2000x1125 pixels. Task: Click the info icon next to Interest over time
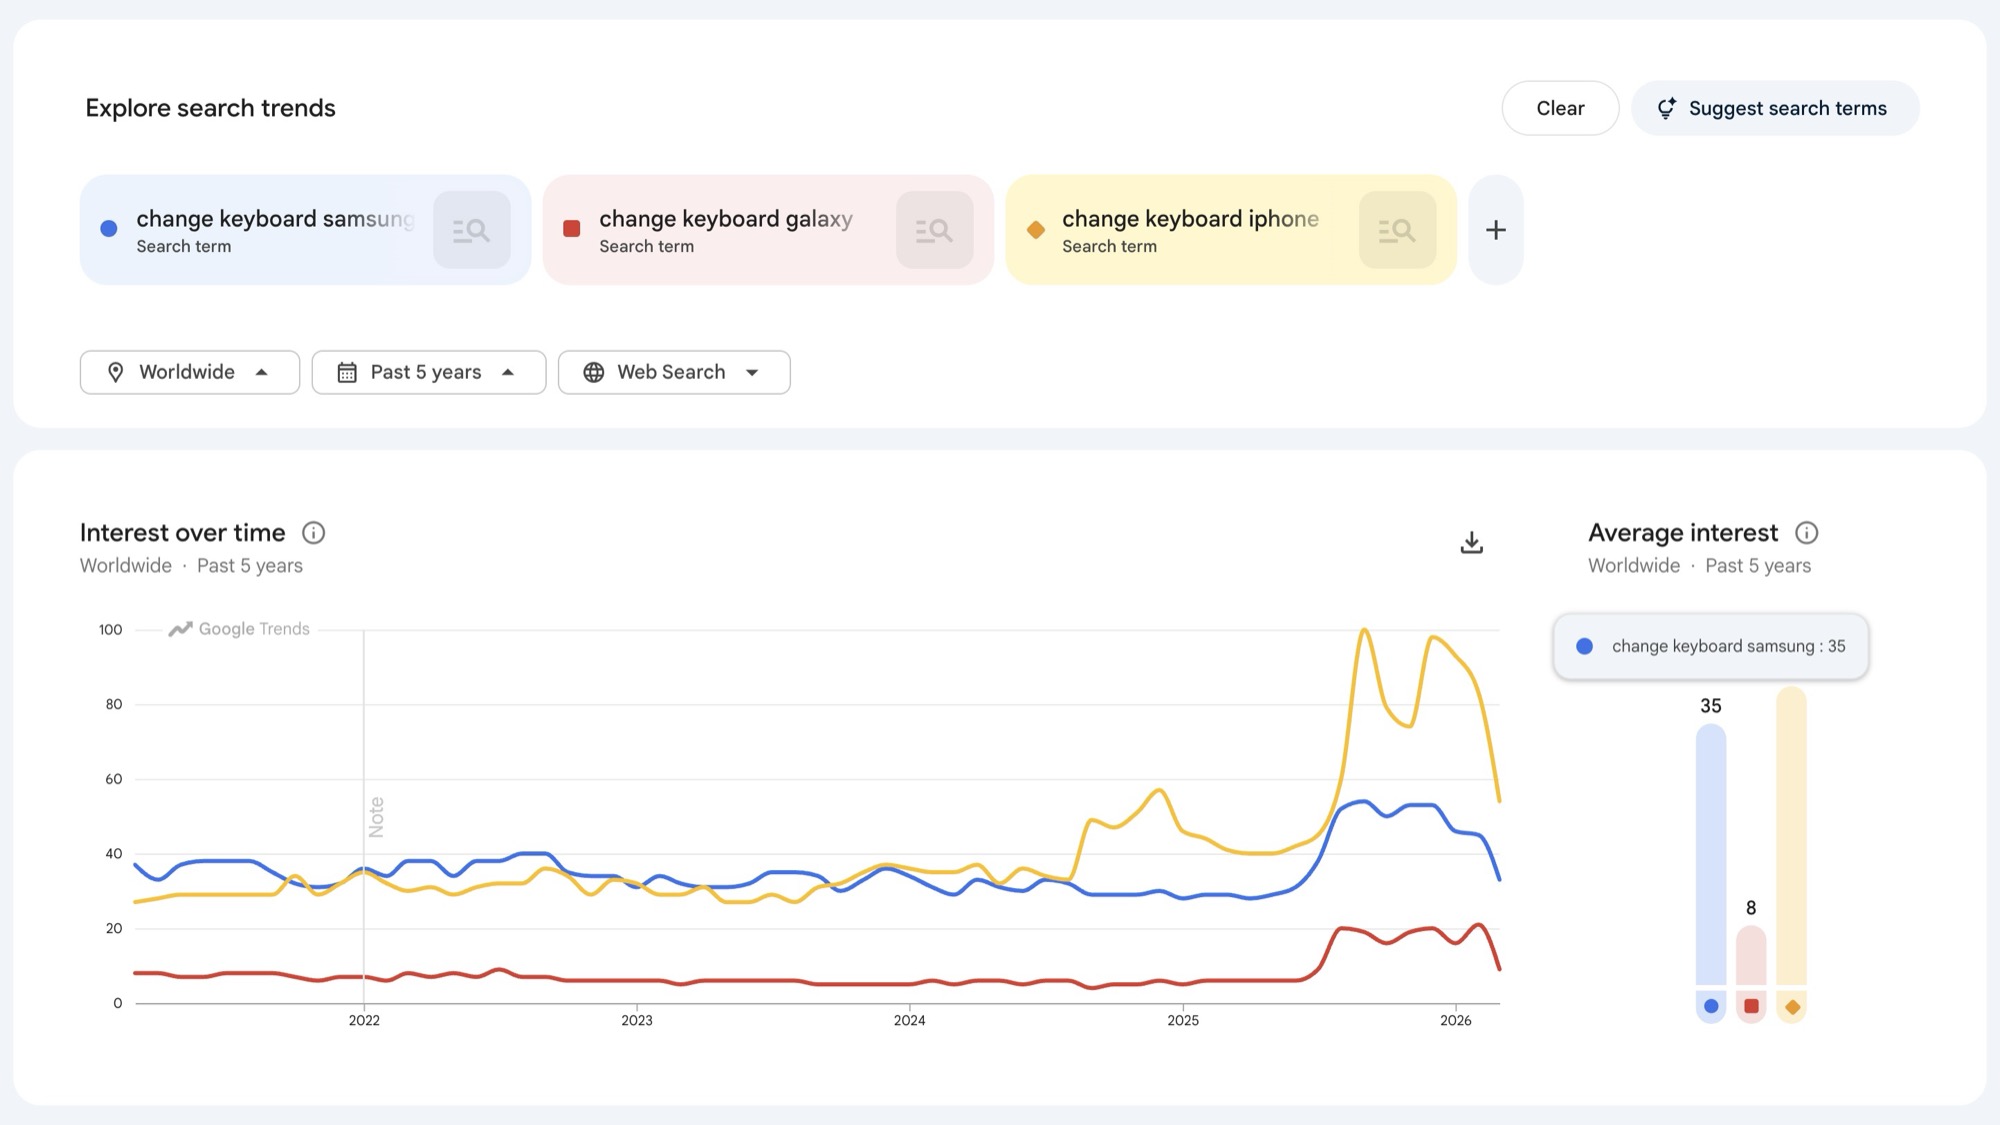point(314,532)
